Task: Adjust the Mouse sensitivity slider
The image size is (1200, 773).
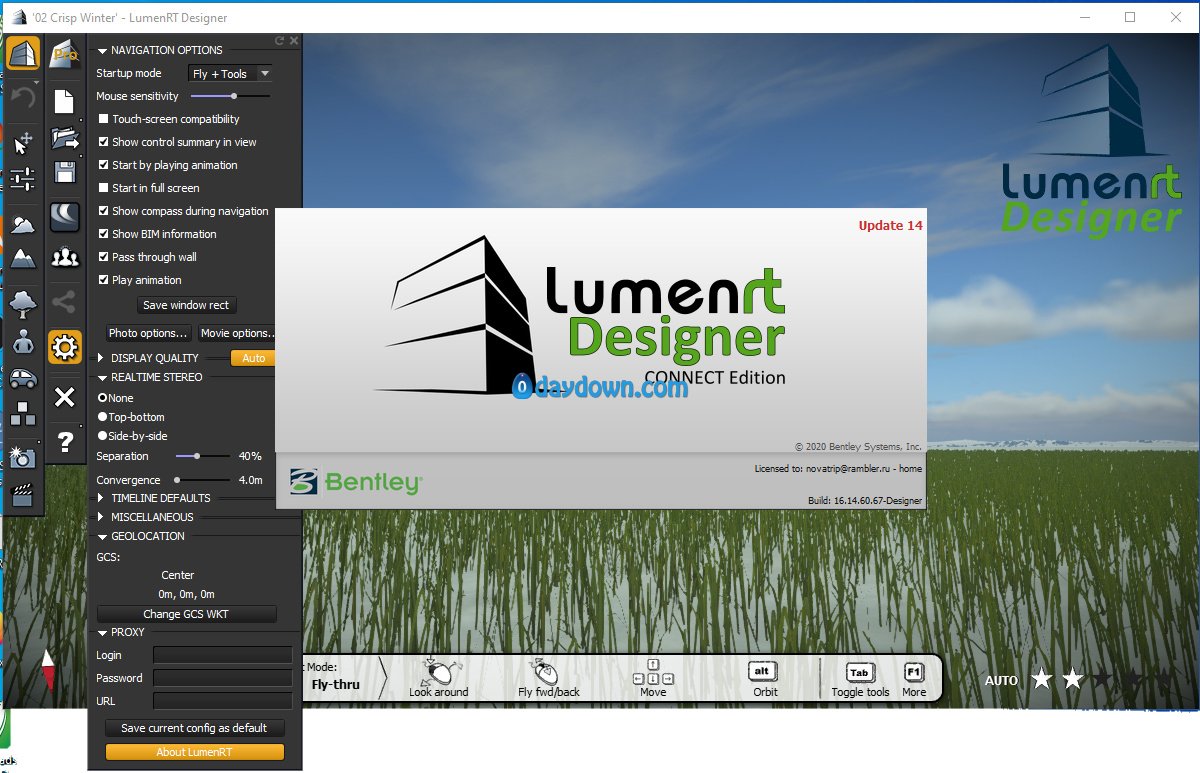Action: (x=230, y=96)
